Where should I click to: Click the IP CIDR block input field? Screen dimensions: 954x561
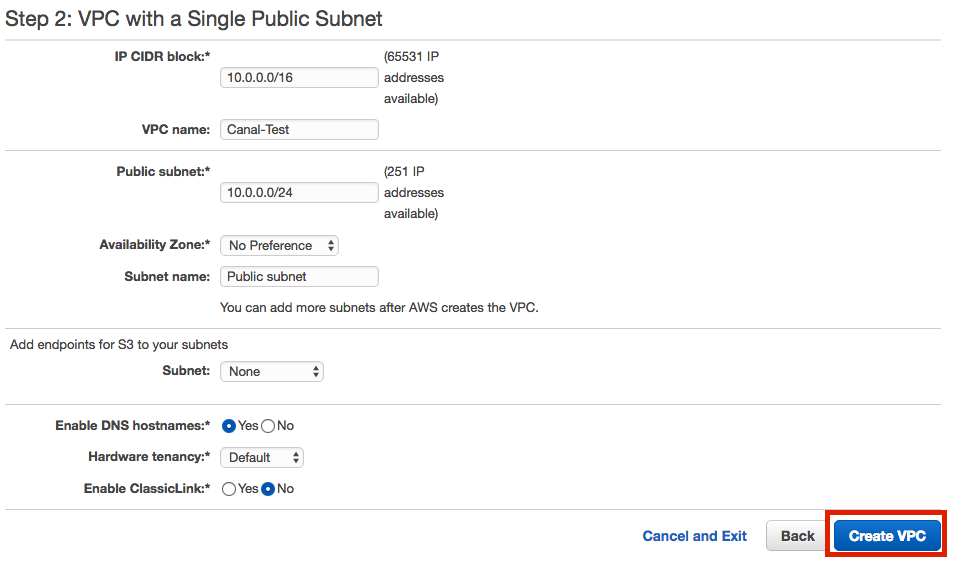(x=299, y=77)
